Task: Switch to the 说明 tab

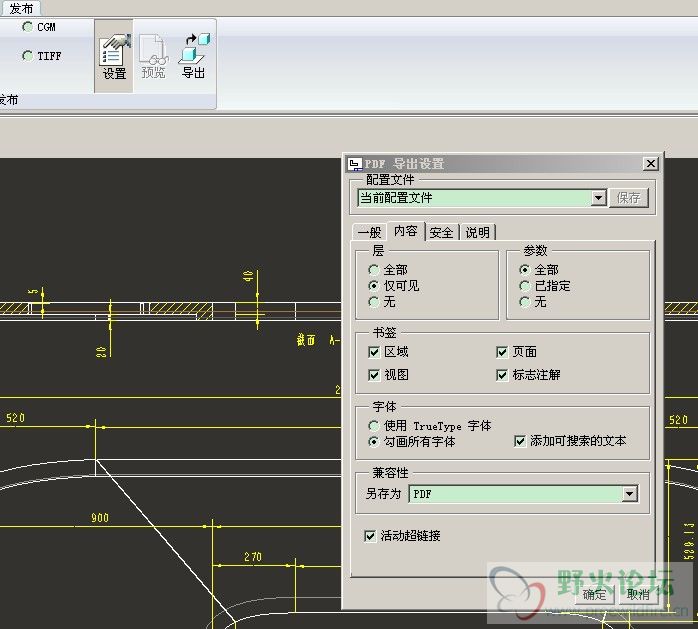Action: point(477,232)
